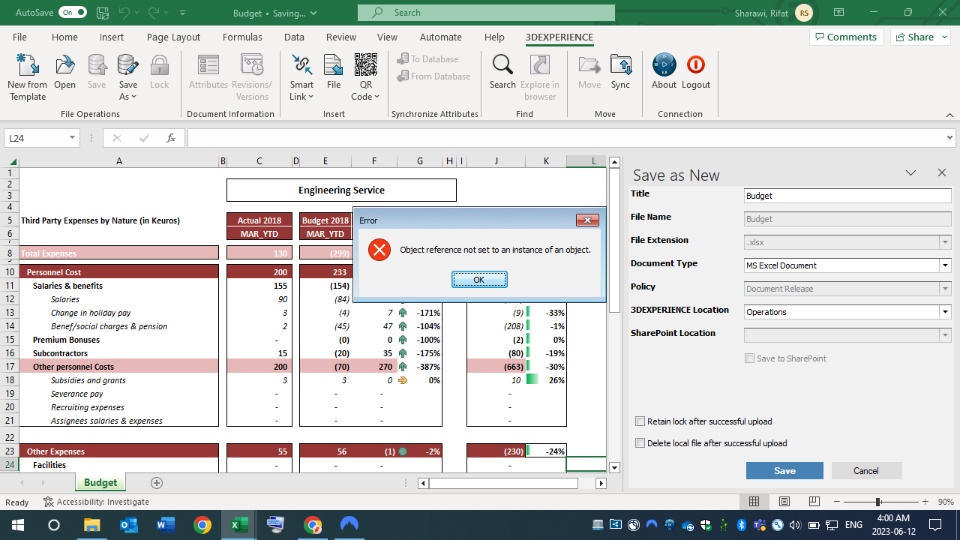Open Excel from the taskbar
The width and height of the screenshot is (960, 540).
239,525
